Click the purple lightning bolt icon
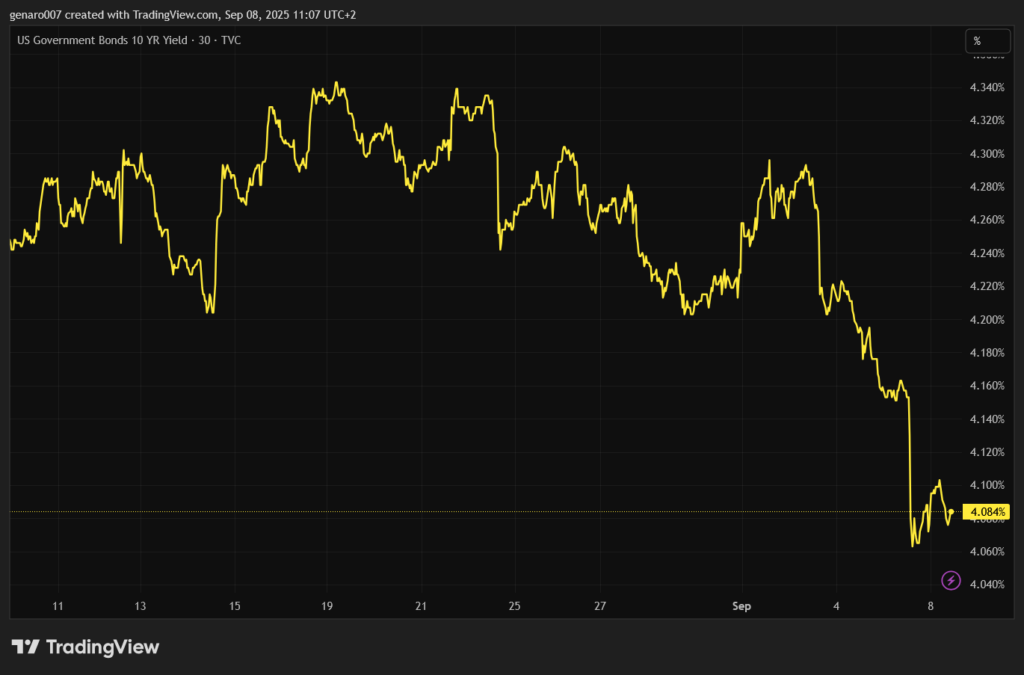 [951, 580]
